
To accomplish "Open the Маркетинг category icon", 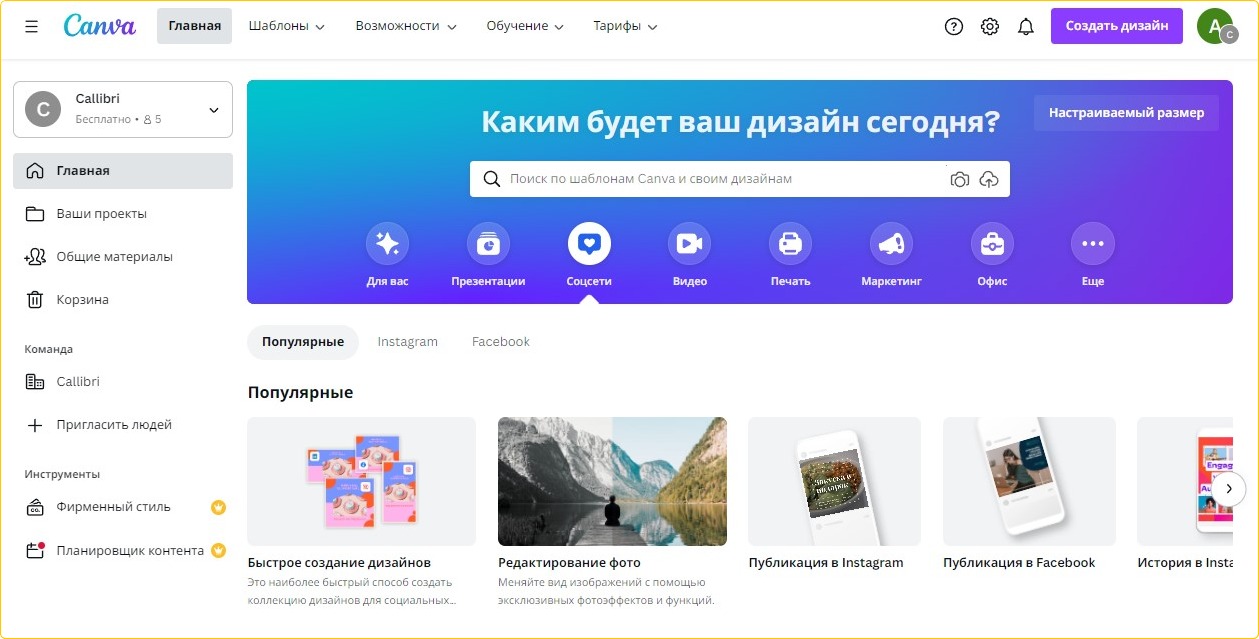I will tap(890, 243).
